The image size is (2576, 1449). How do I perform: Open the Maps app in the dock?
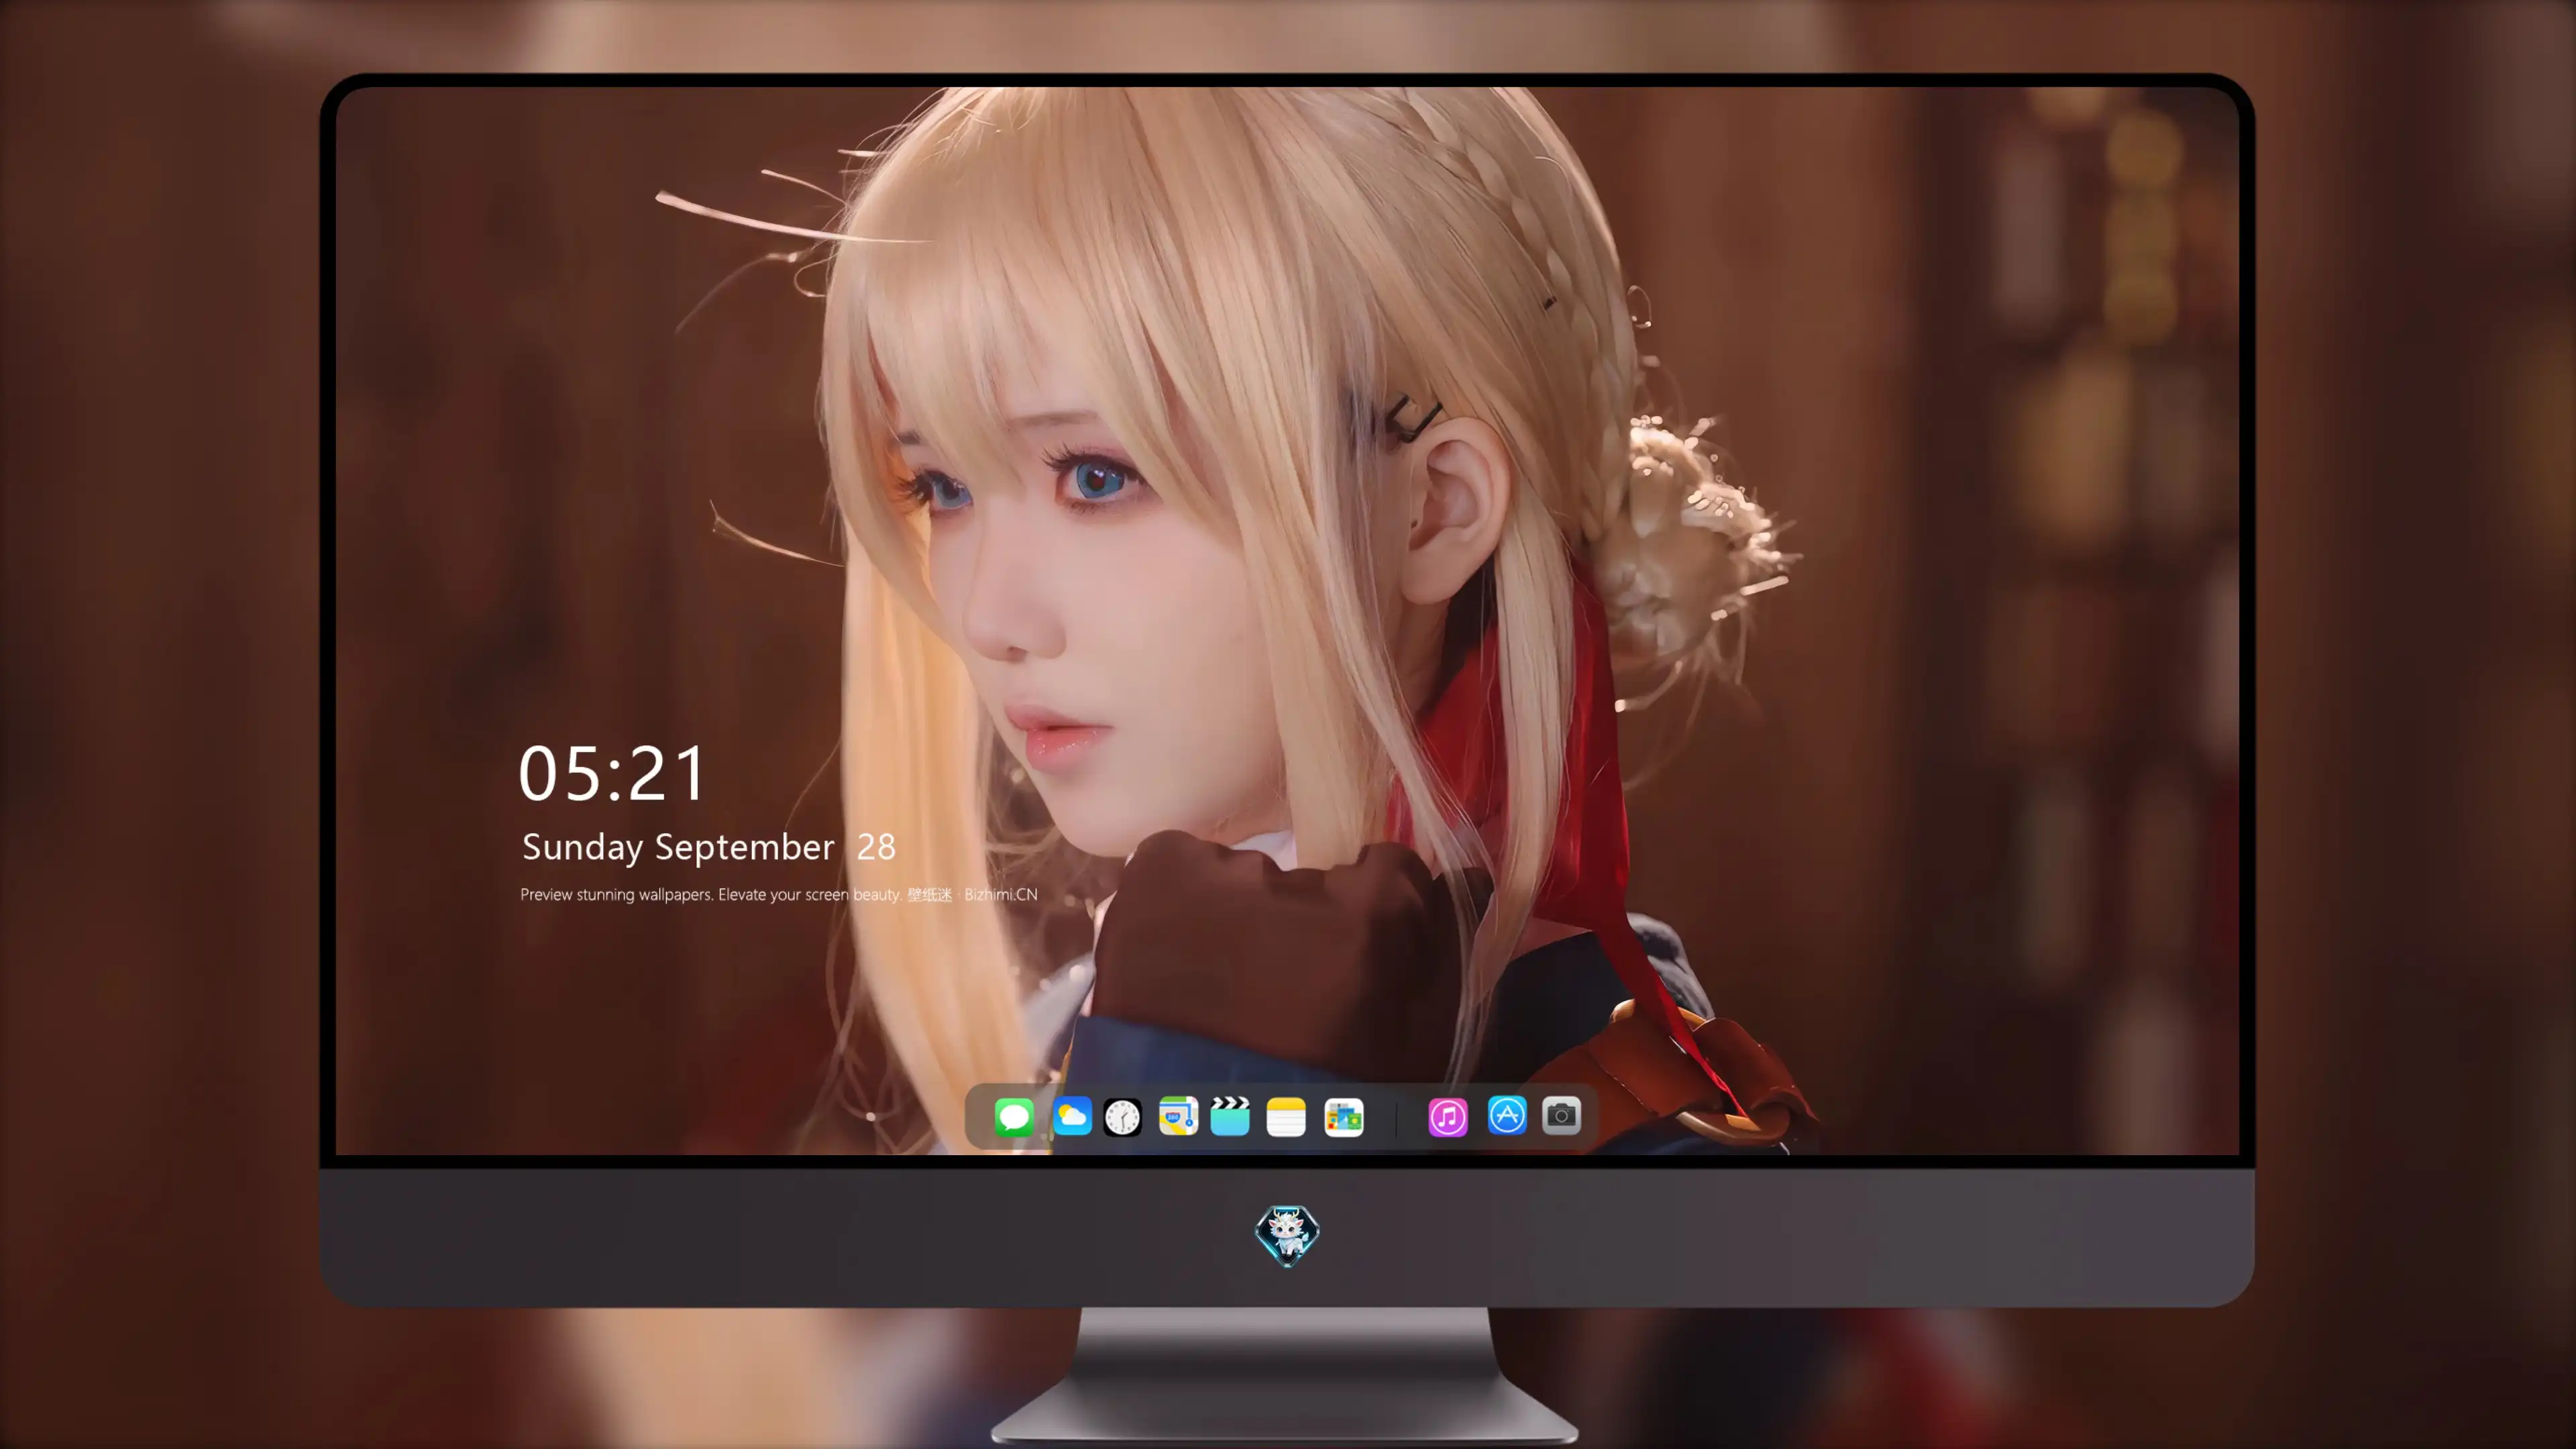point(1178,1116)
